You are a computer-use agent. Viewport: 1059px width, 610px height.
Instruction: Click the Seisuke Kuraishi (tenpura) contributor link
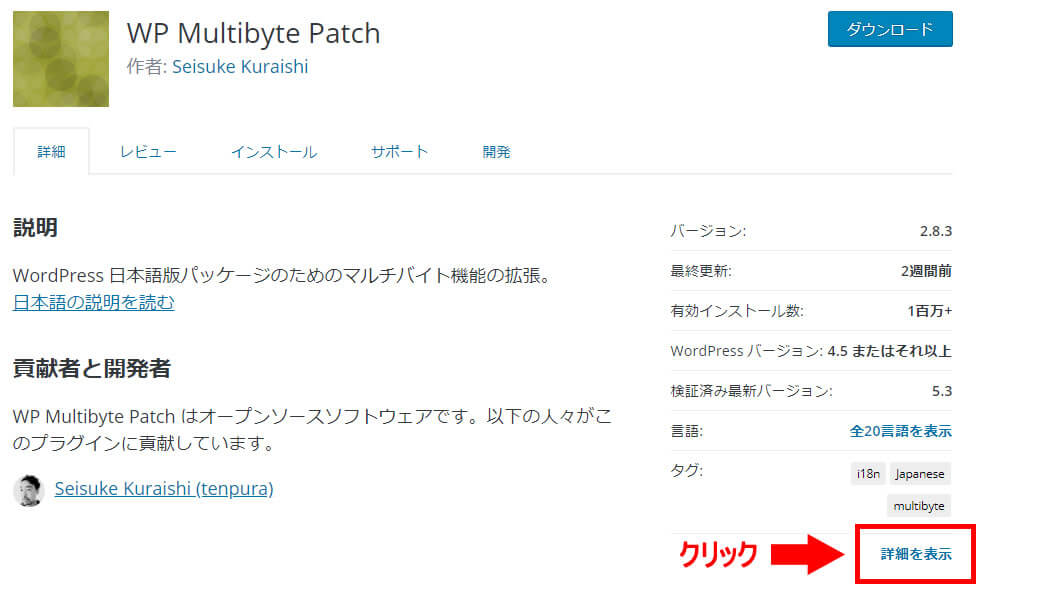coord(164,489)
